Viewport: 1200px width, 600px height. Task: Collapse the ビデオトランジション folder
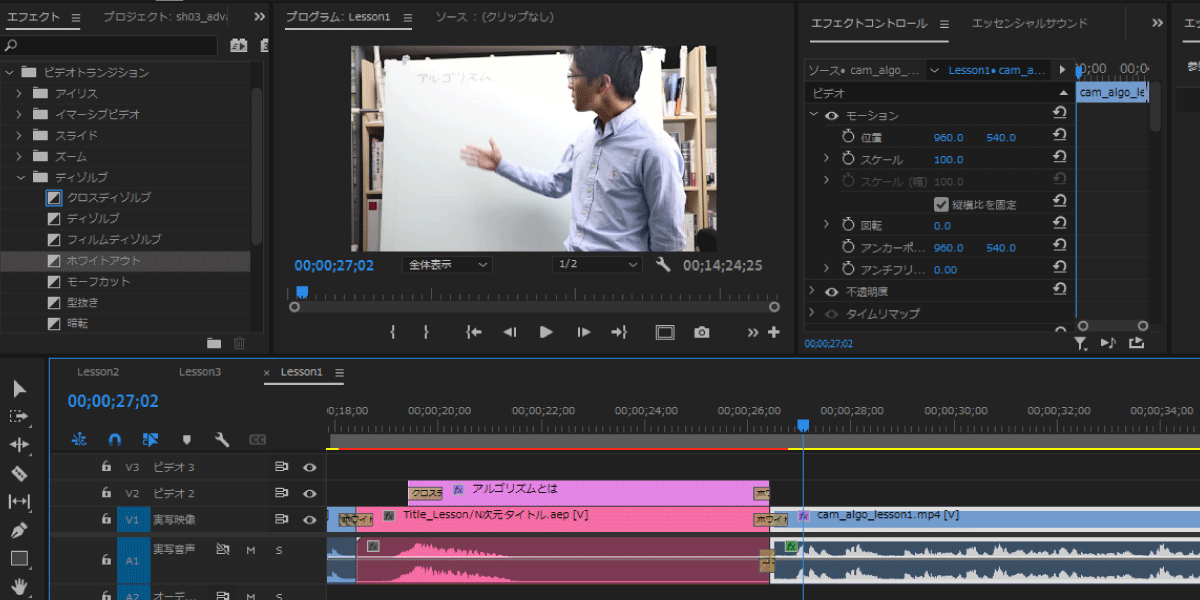tap(10, 72)
